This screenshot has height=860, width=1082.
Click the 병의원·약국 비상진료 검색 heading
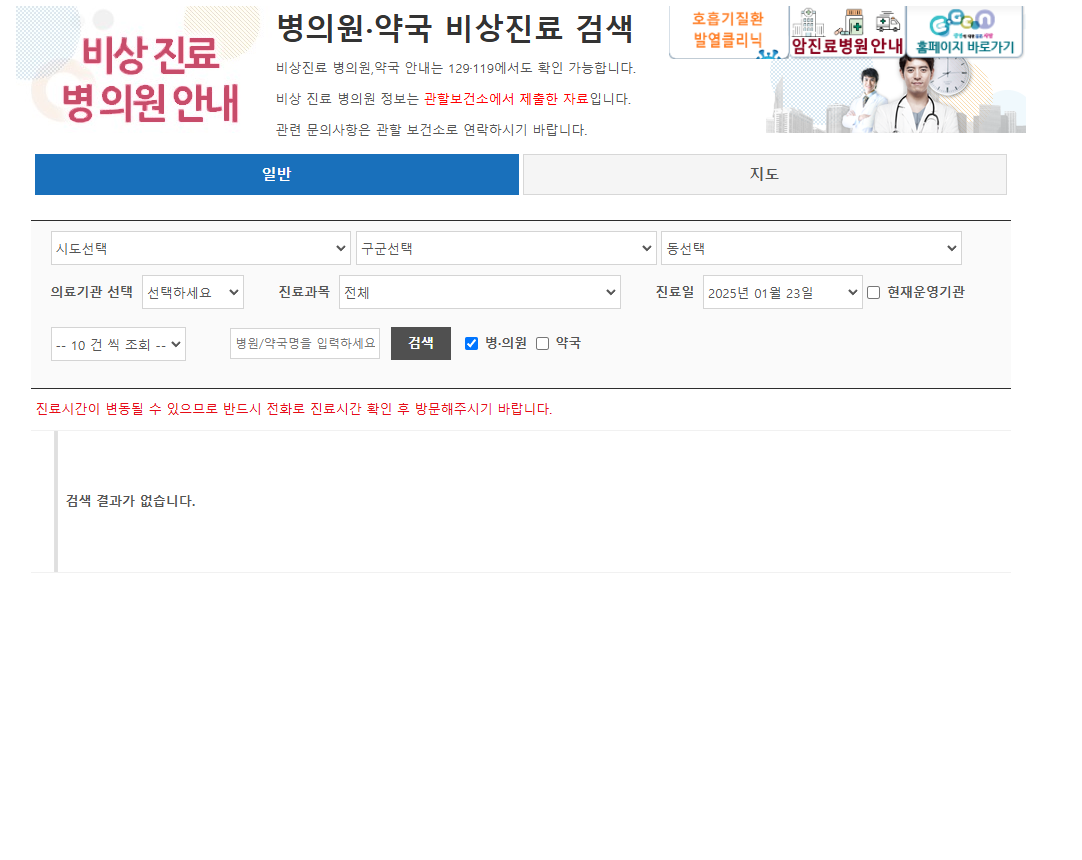pyautogui.click(x=455, y=28)
